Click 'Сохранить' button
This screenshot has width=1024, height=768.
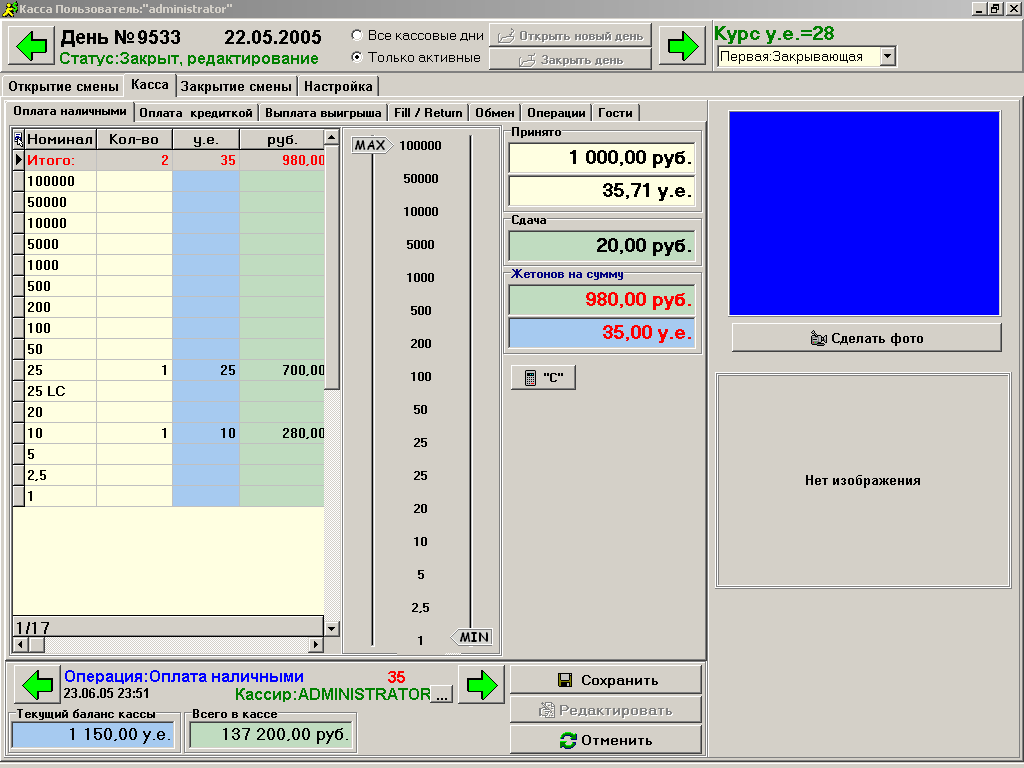point(605,680)
